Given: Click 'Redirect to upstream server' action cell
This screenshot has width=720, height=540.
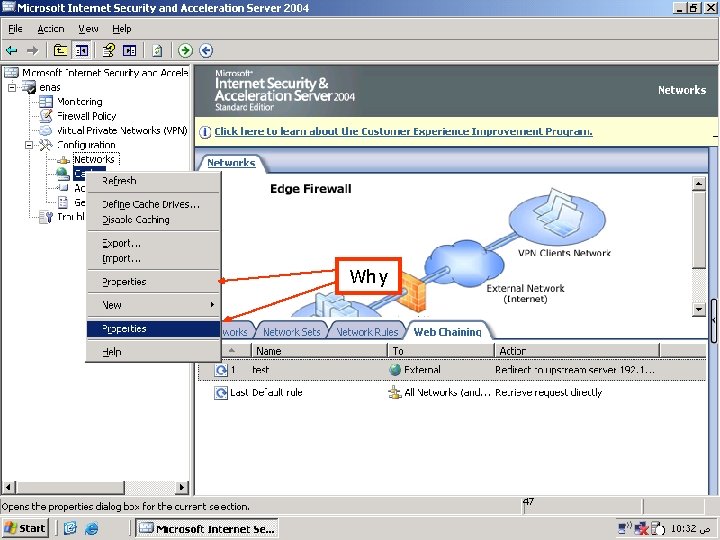Looking at the screenshot, I should [x=575, y=370].
